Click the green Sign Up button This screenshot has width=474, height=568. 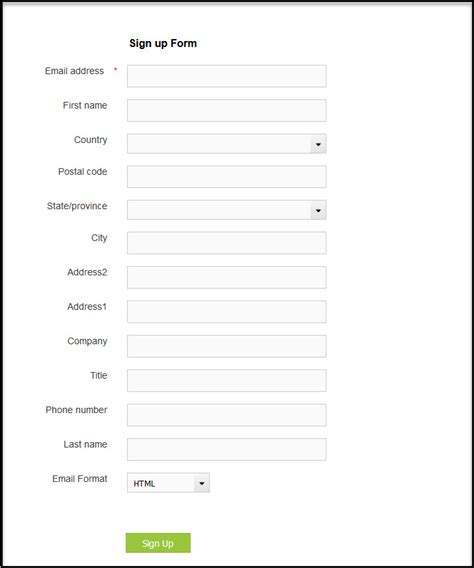pyautogui.click(x=158, y=543)
